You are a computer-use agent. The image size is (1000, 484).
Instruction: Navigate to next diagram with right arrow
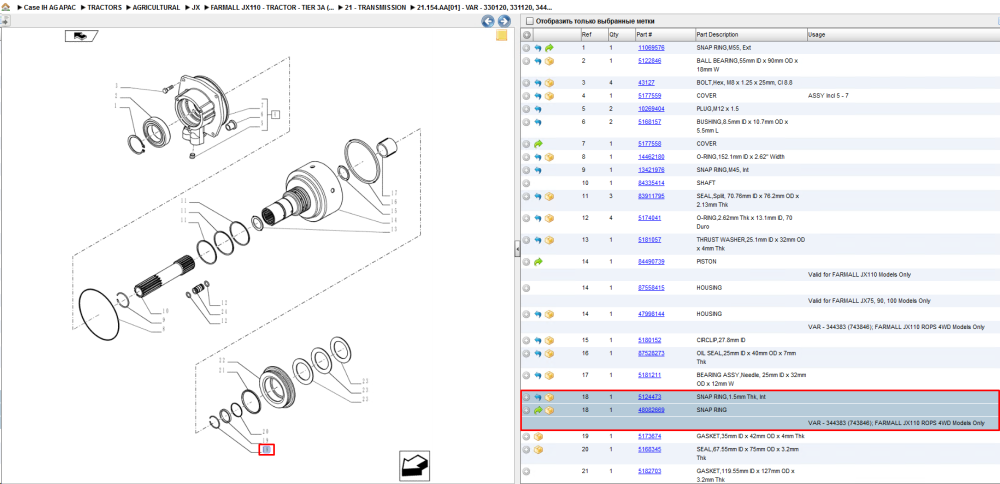pos(504,21)
